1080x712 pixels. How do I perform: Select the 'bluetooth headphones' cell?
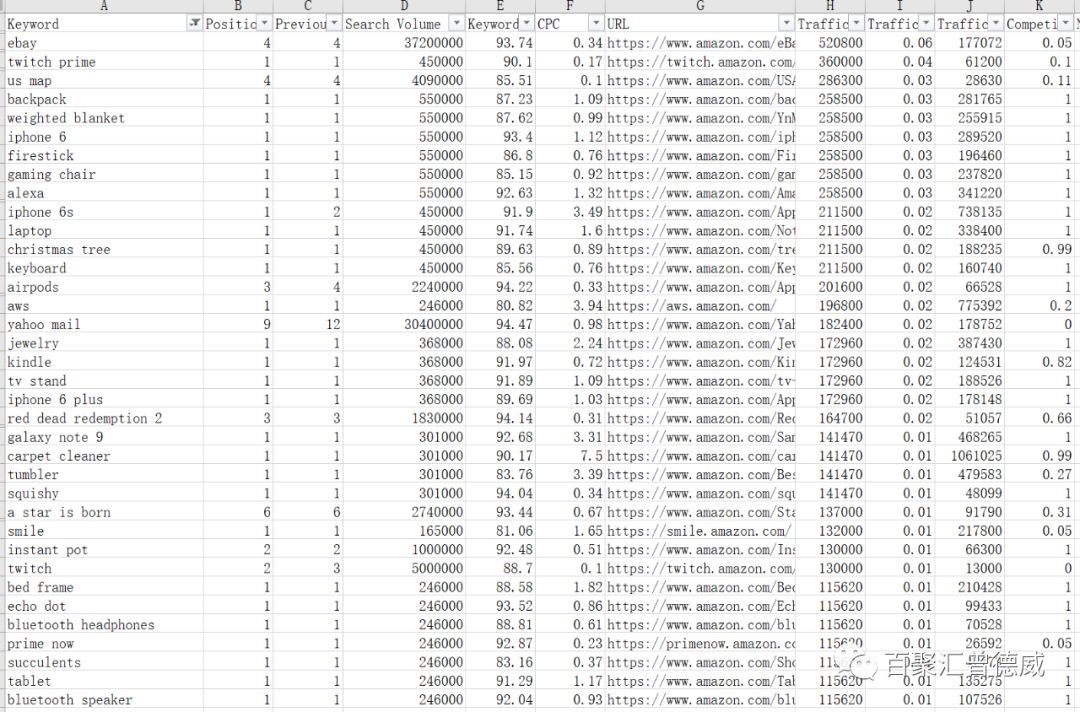pos(103,625)
